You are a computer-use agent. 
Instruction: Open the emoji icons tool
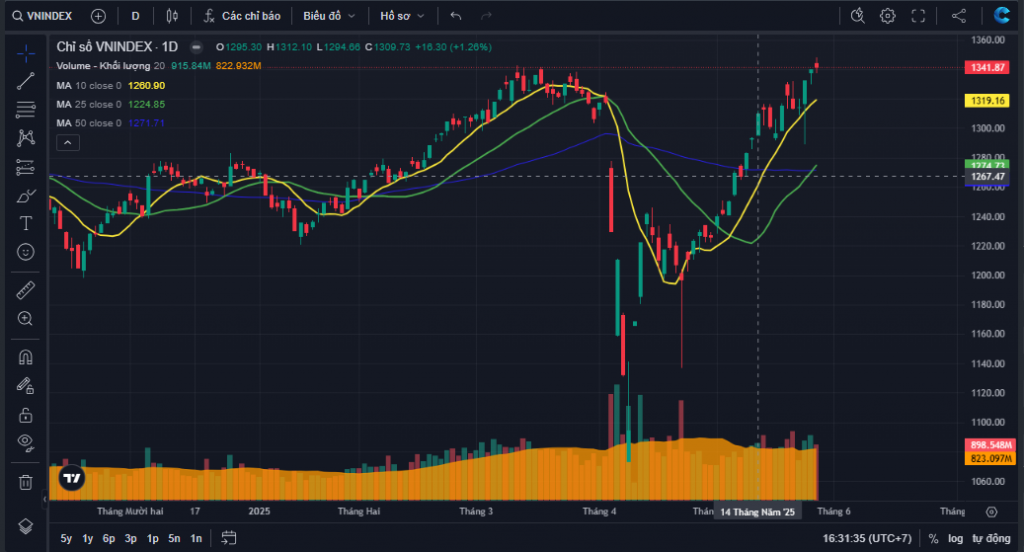[25, 252]
